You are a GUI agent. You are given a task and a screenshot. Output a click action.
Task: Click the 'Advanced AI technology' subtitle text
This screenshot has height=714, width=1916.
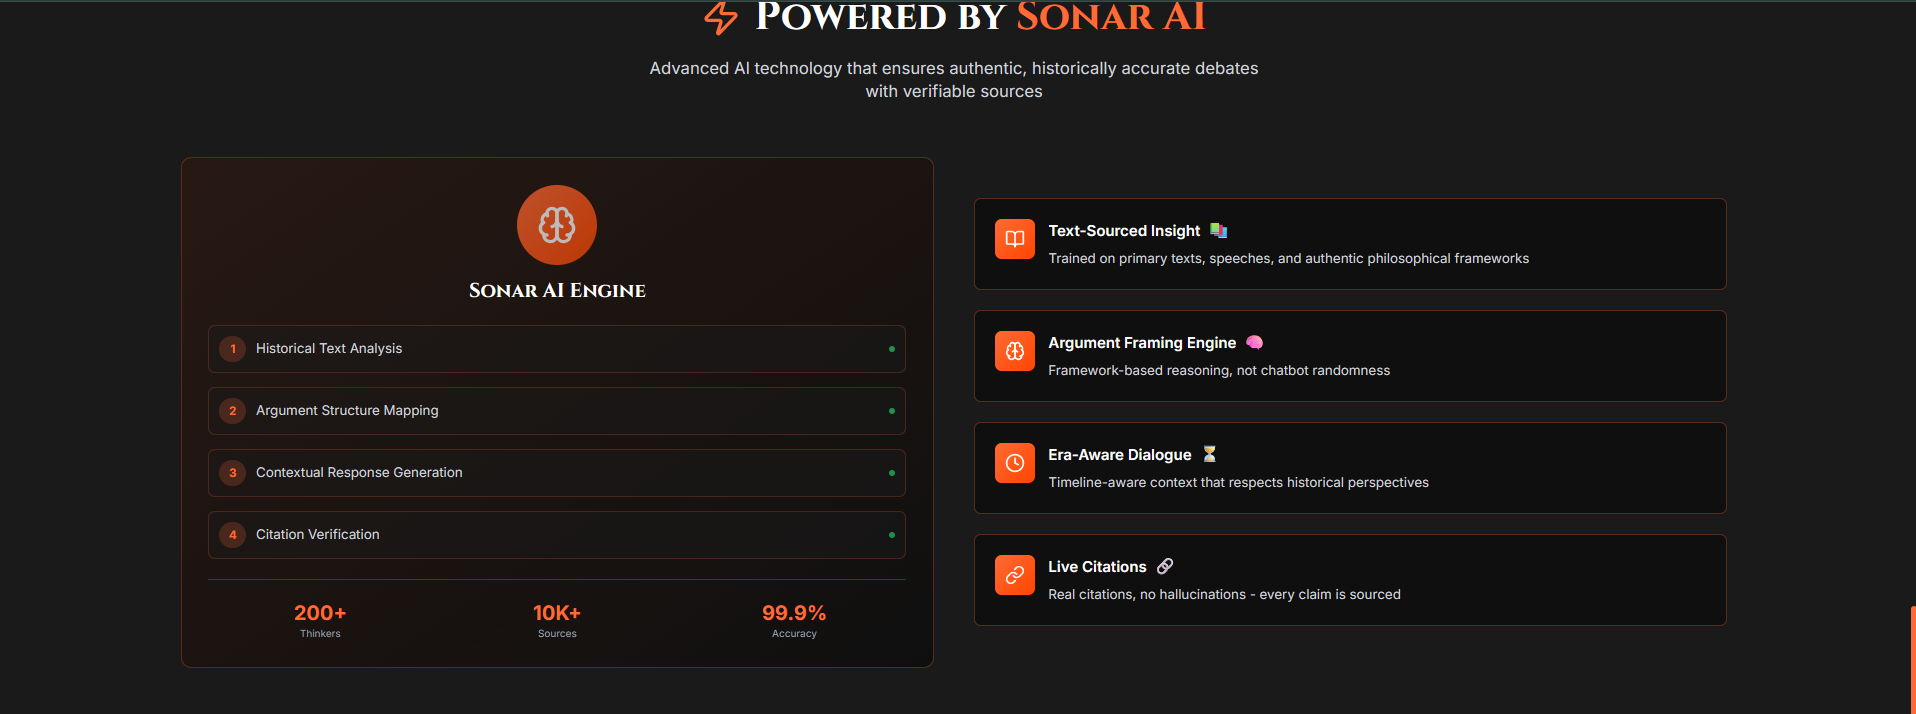pyautogui.click(x=954, y=80)
